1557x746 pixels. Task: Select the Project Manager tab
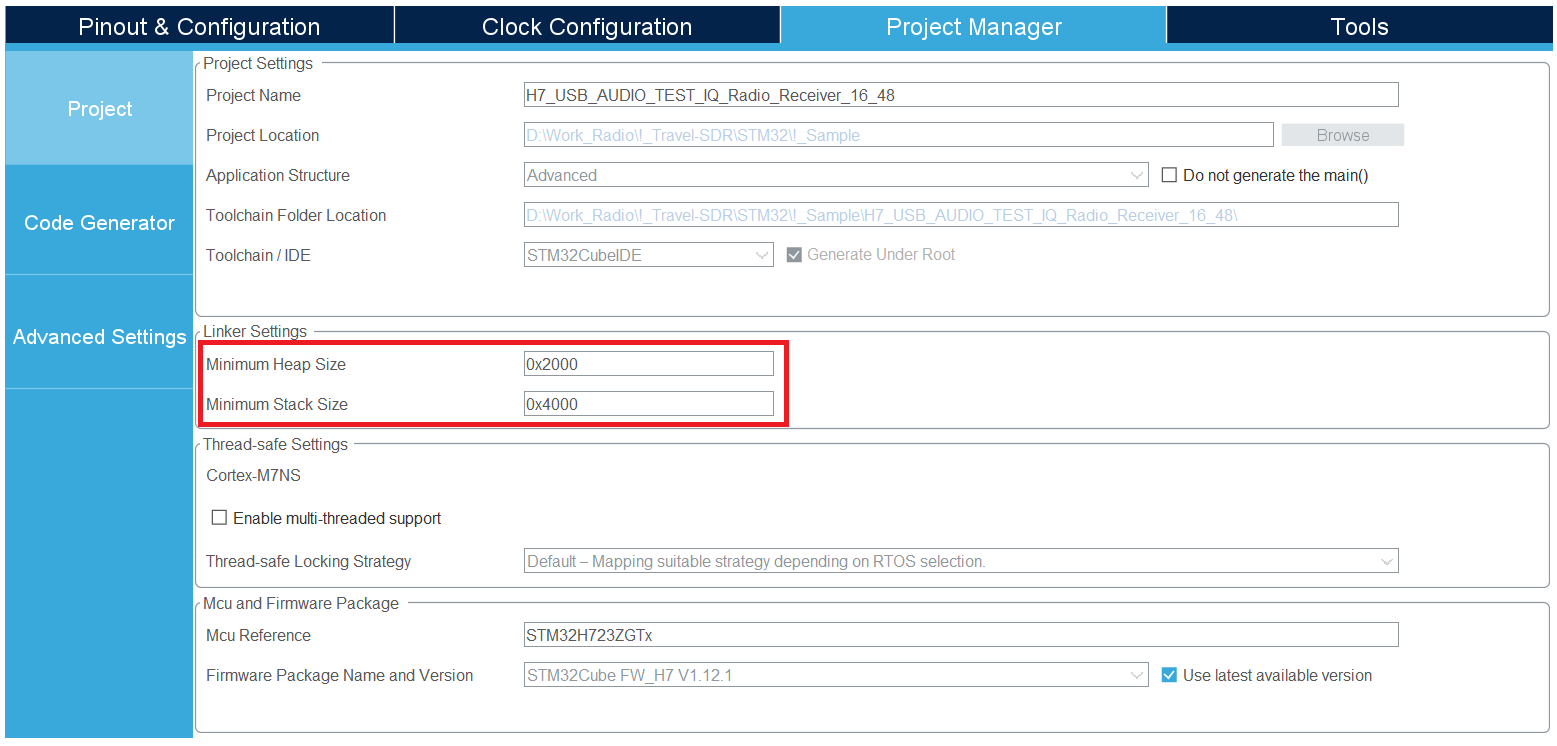click(x=973, y=27)
